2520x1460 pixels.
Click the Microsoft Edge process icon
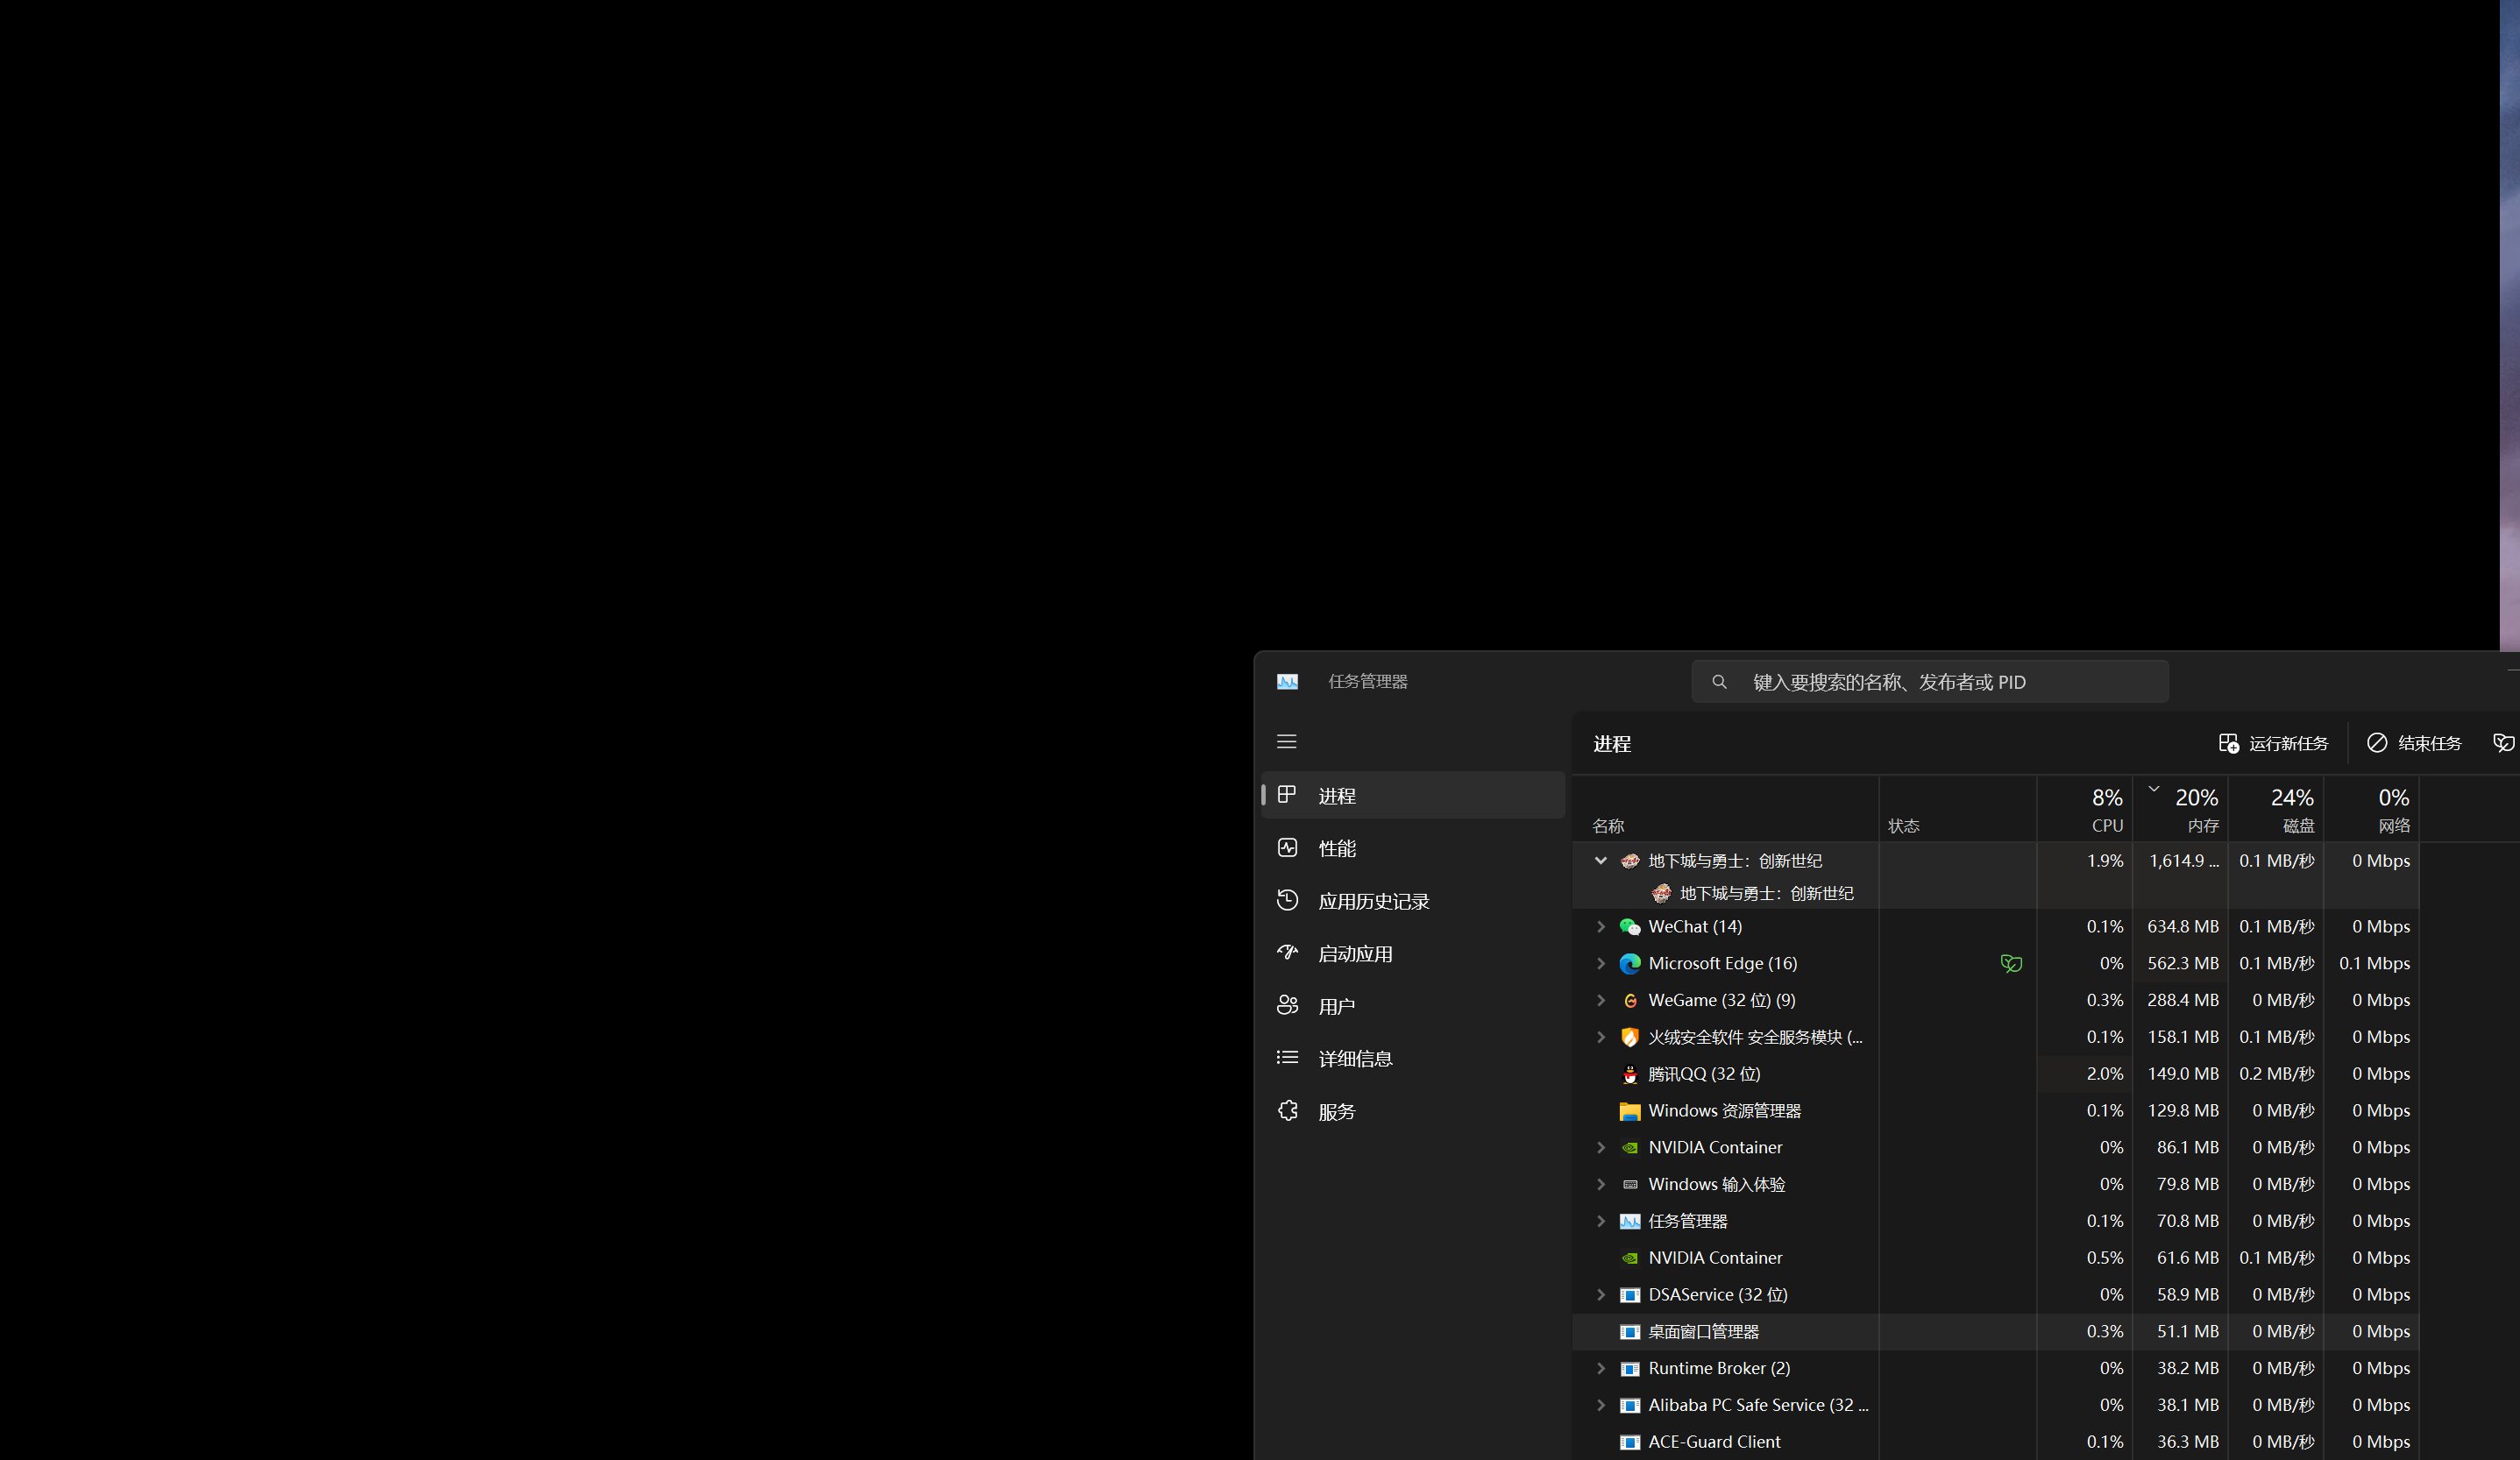[1629, 964]
